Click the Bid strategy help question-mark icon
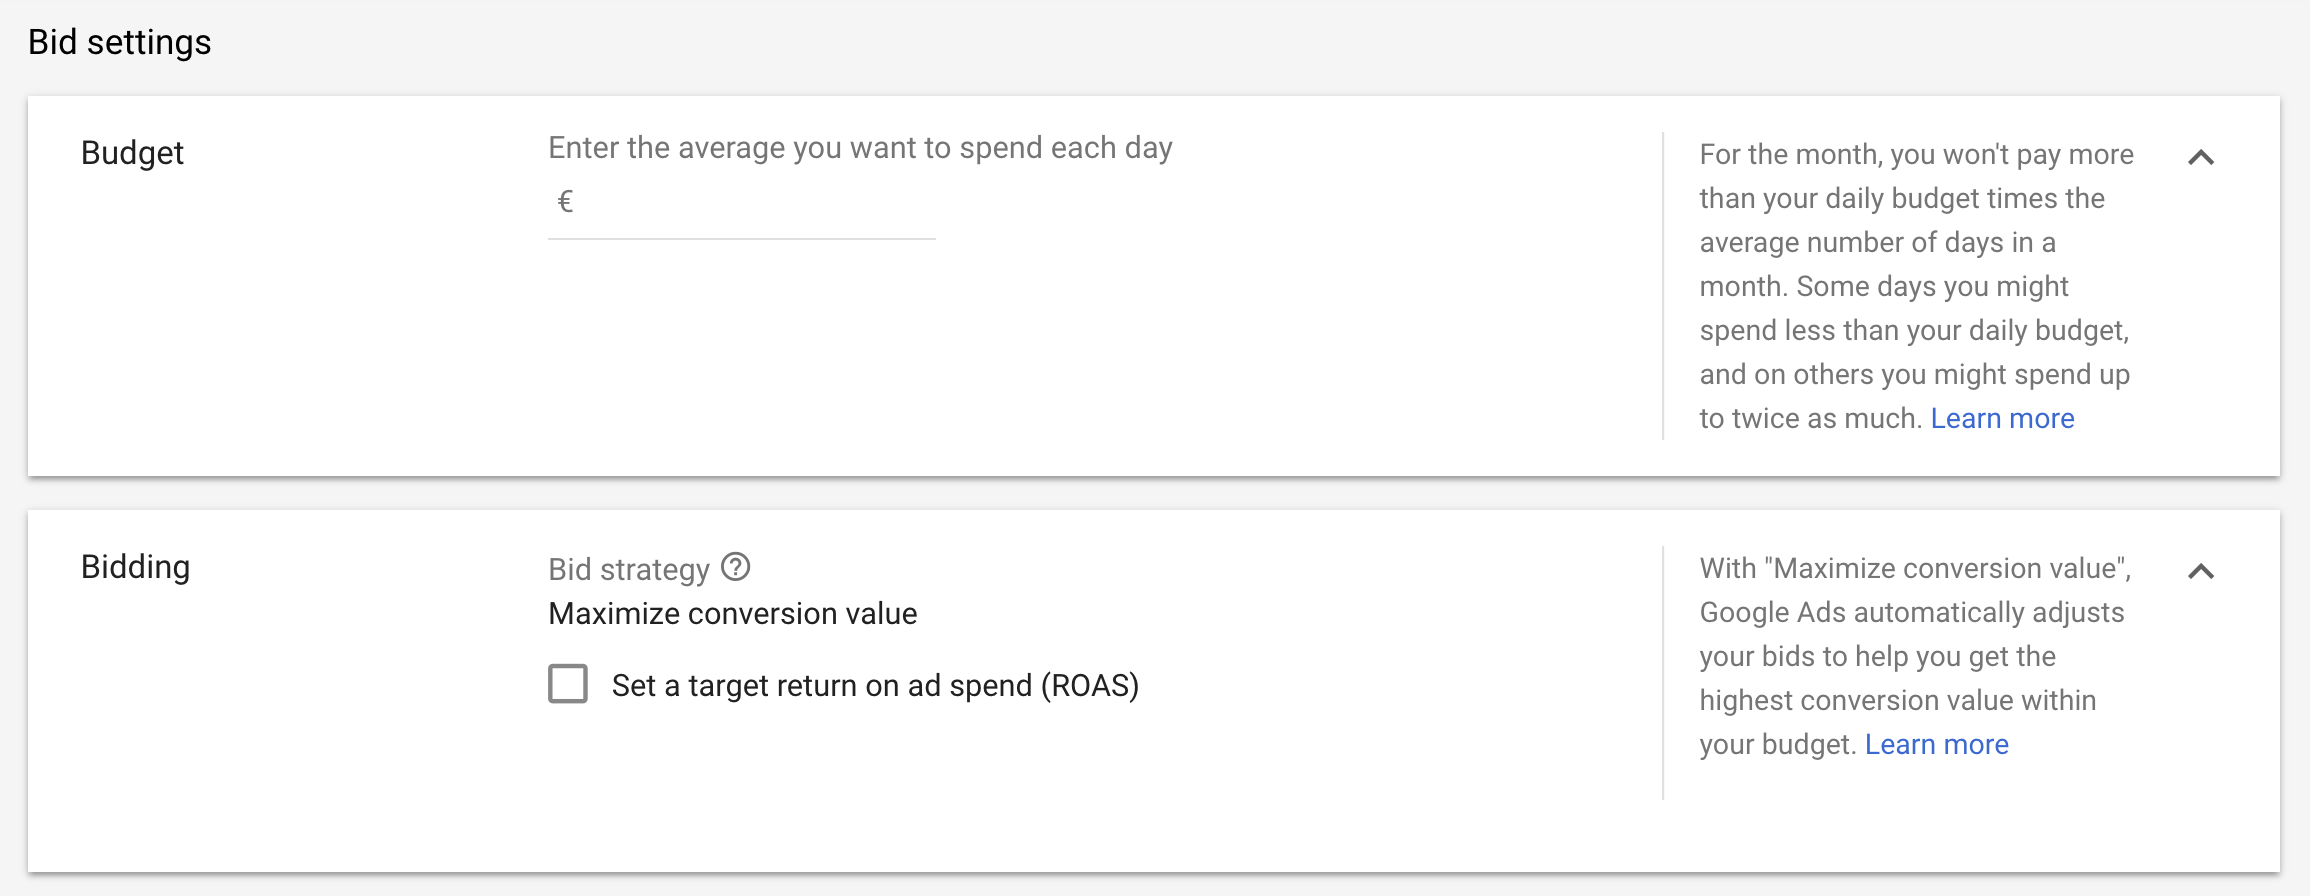 736,568
